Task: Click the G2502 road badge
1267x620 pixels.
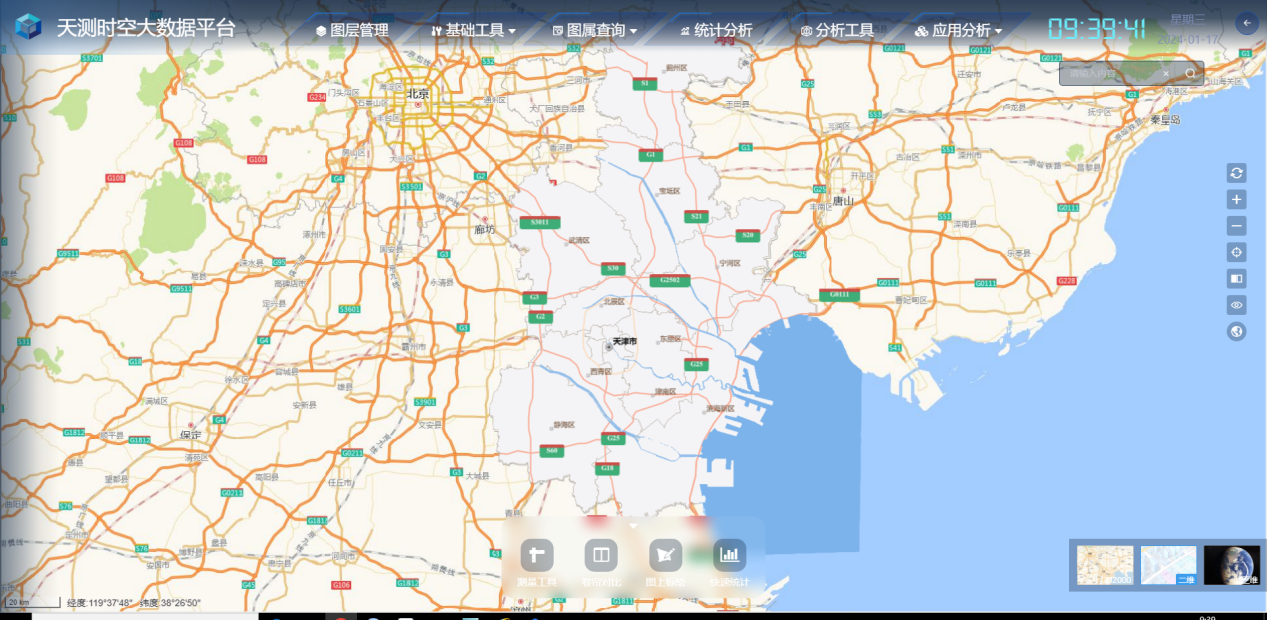Action: tap(670, 280)
